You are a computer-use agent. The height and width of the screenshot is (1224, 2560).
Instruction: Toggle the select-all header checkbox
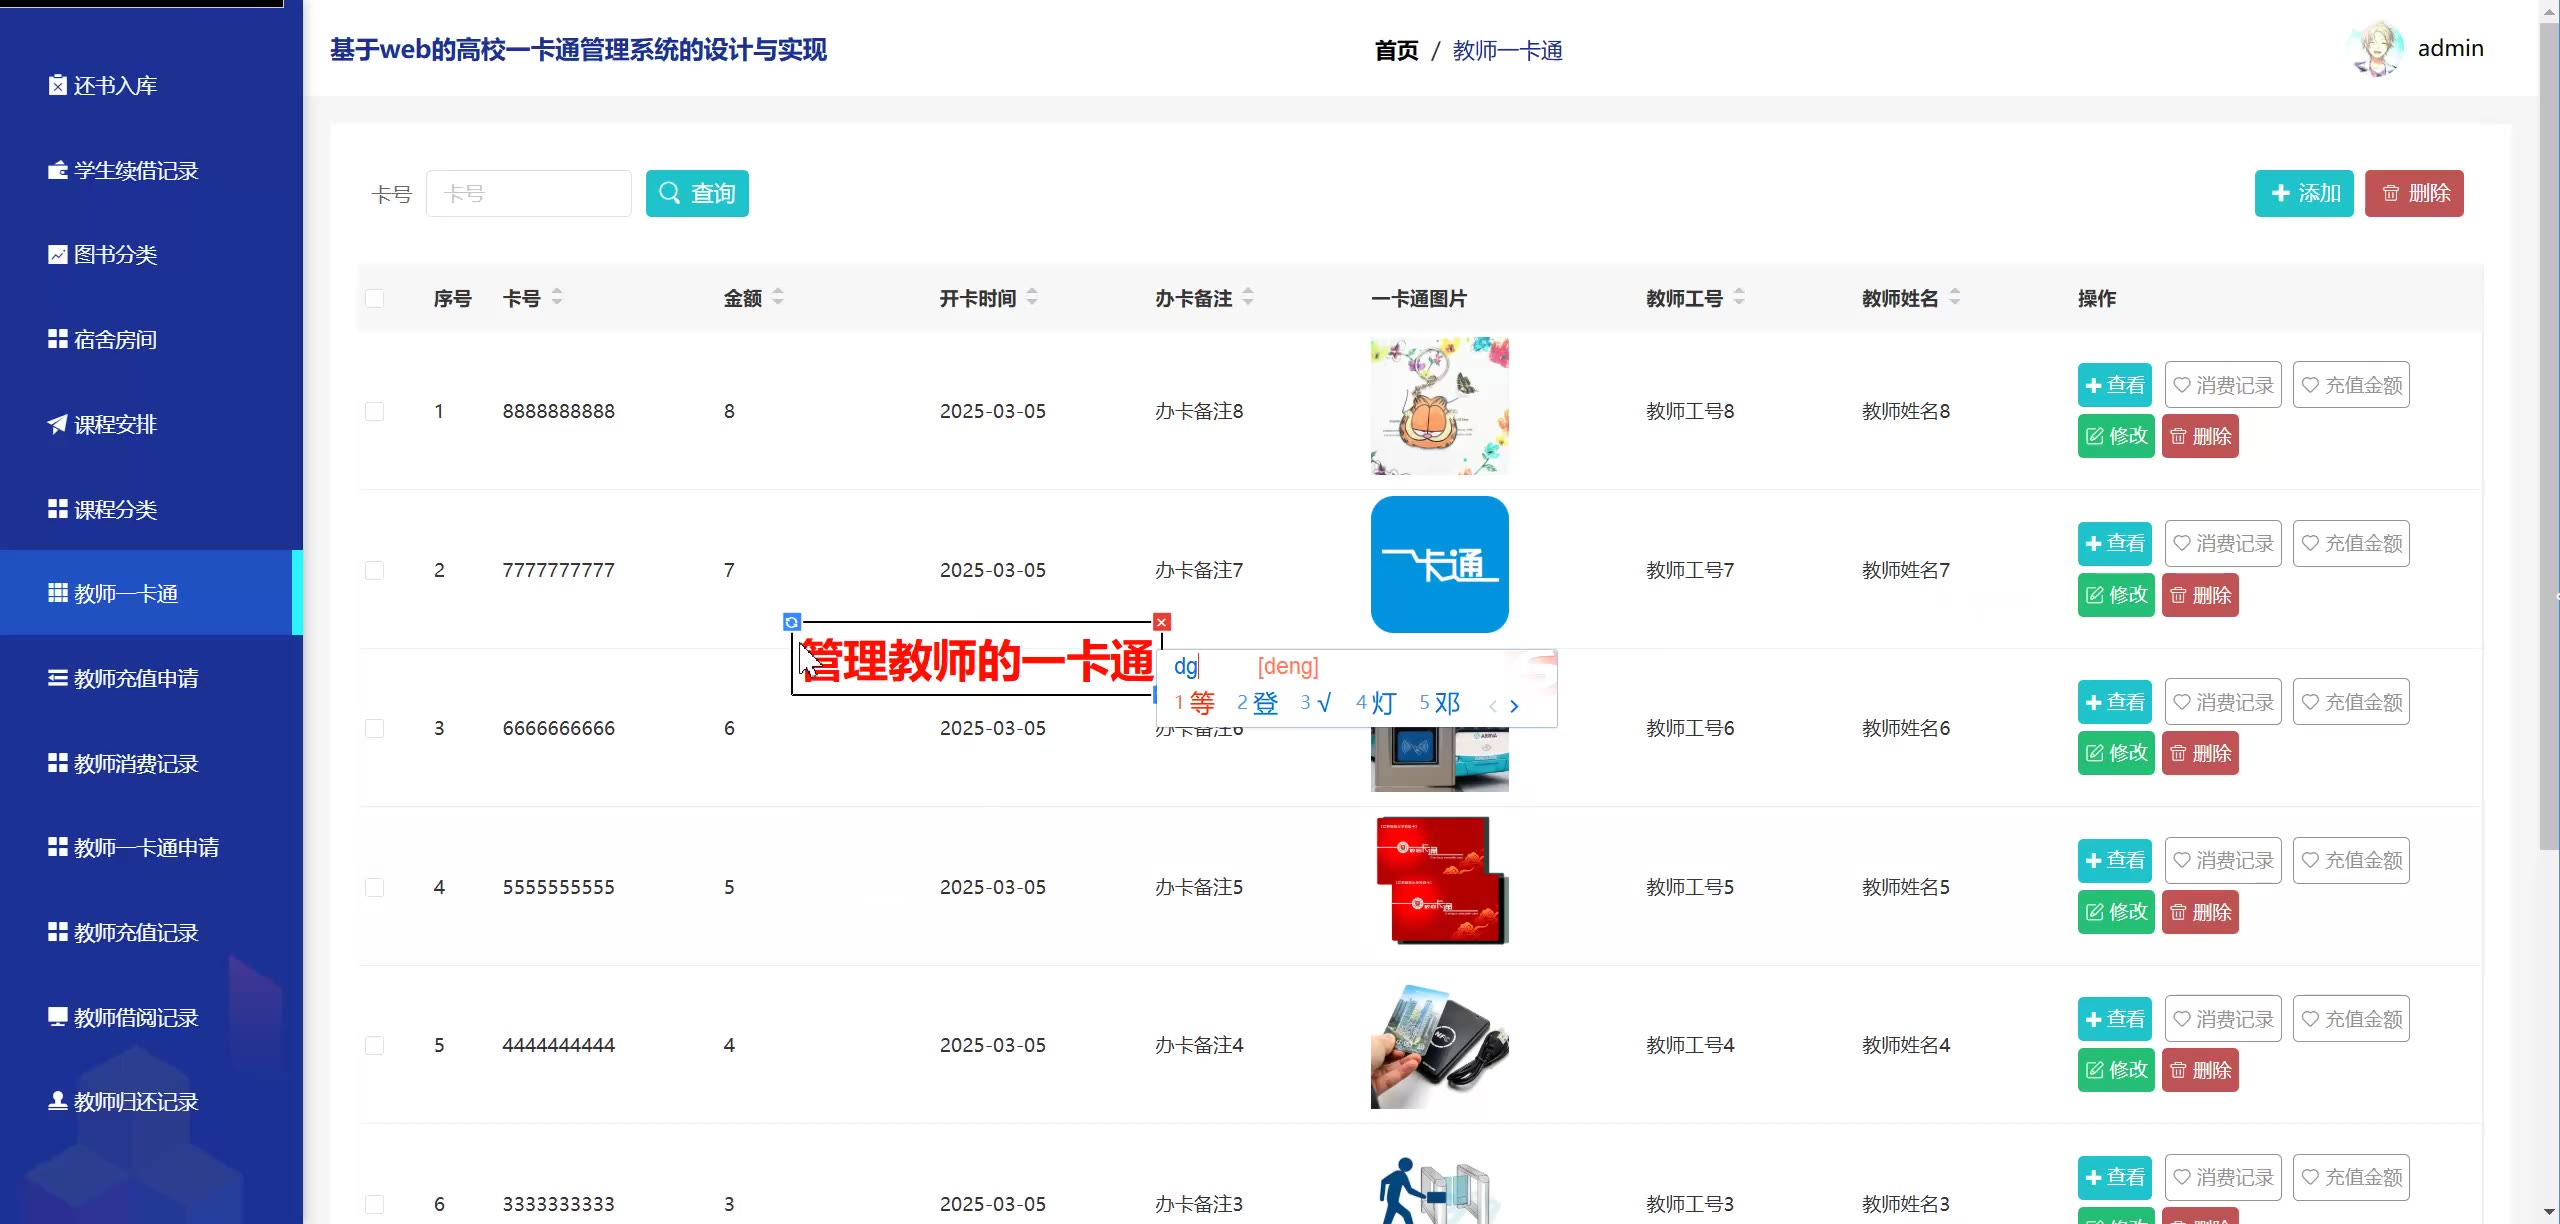click(375, 298)
